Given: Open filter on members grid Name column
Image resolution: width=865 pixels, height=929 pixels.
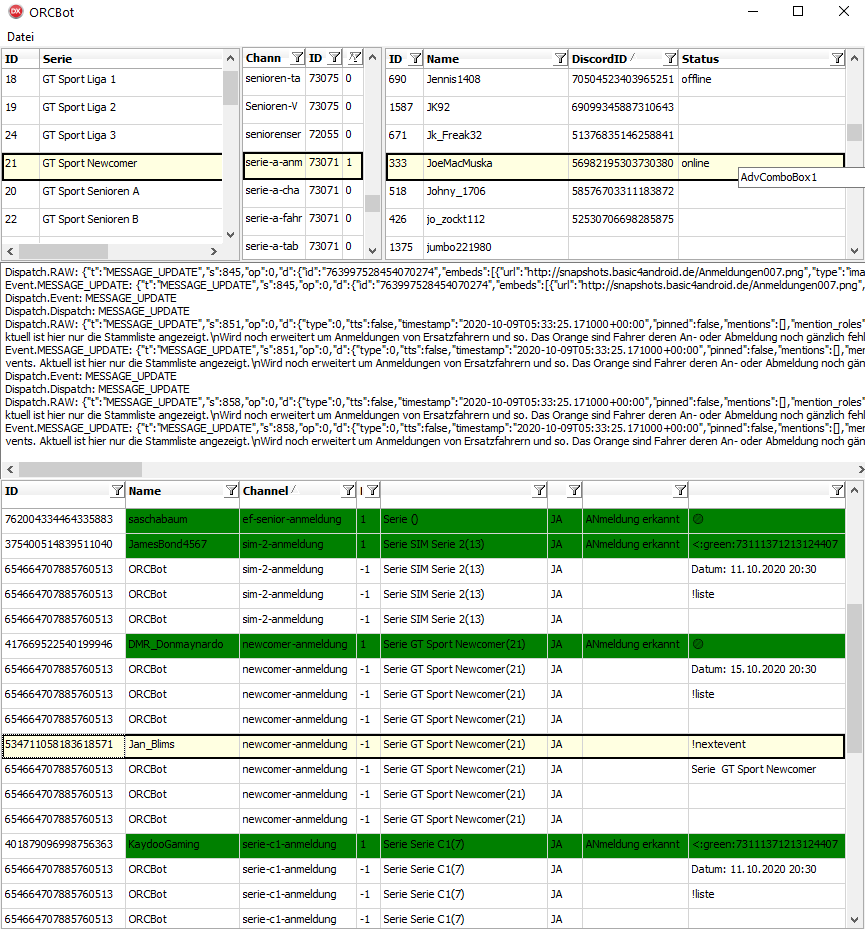Looking at the screenshot, I should coord(560,59).
